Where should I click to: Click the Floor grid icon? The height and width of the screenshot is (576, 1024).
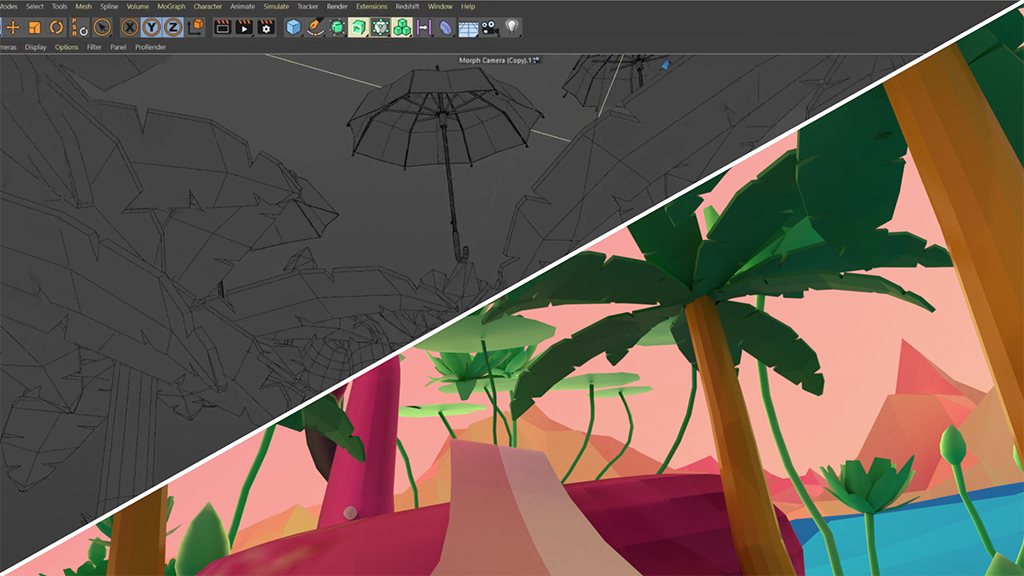[x=468, y=27]
